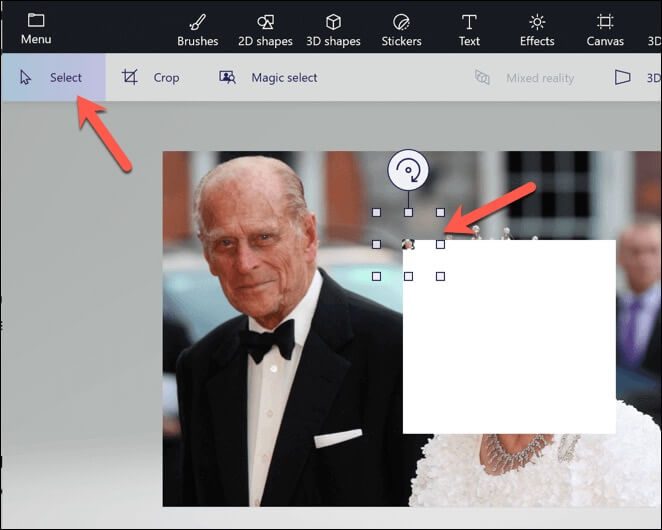The image size is (662, 530).
Task: Open the Canvas tab
Action: point(605,30)
